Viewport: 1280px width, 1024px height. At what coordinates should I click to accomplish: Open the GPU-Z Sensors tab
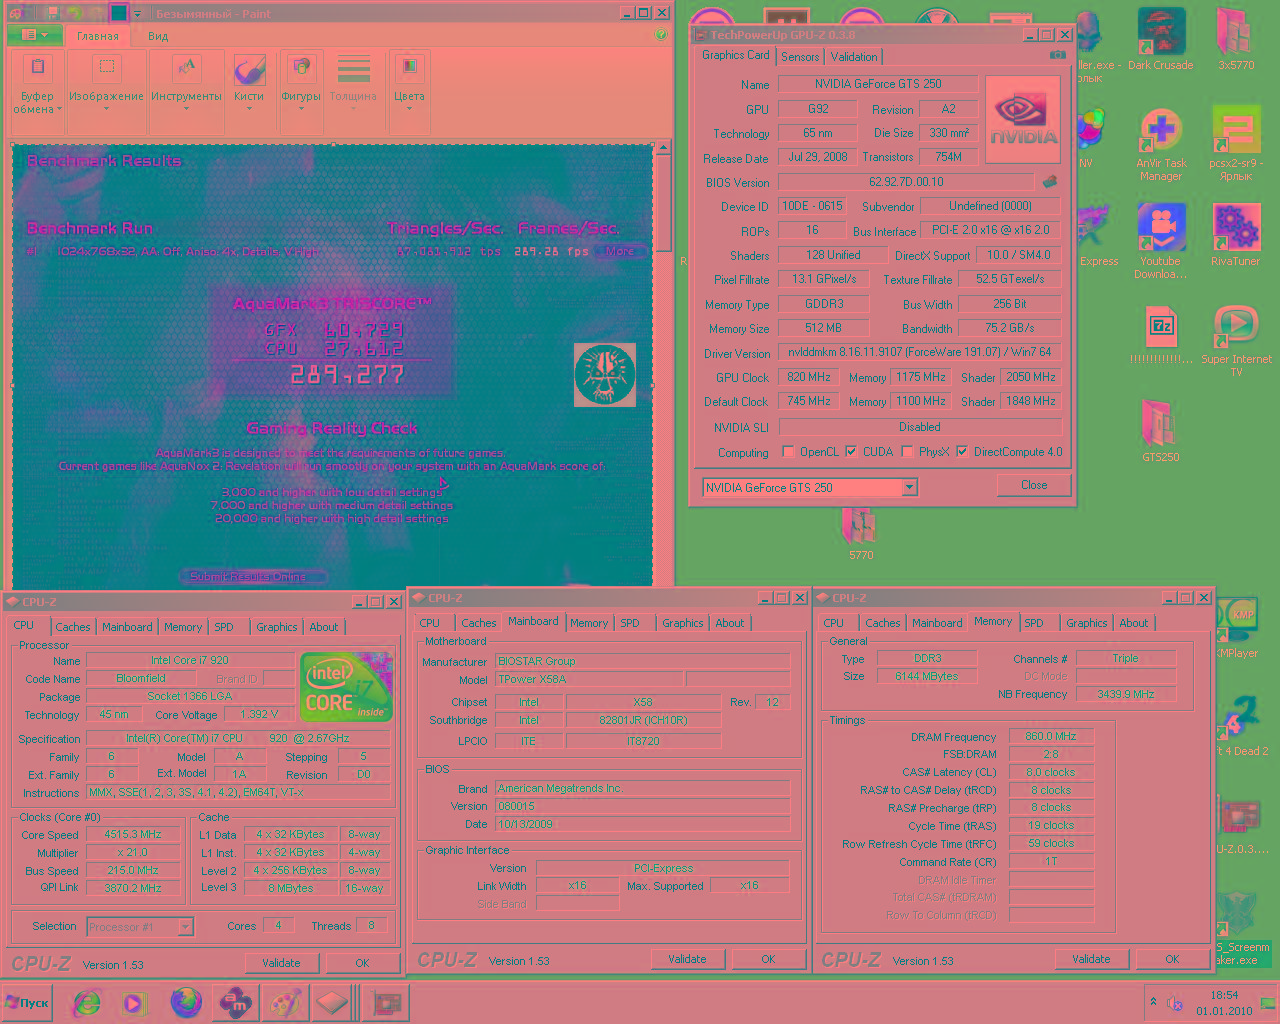(800, 57)
